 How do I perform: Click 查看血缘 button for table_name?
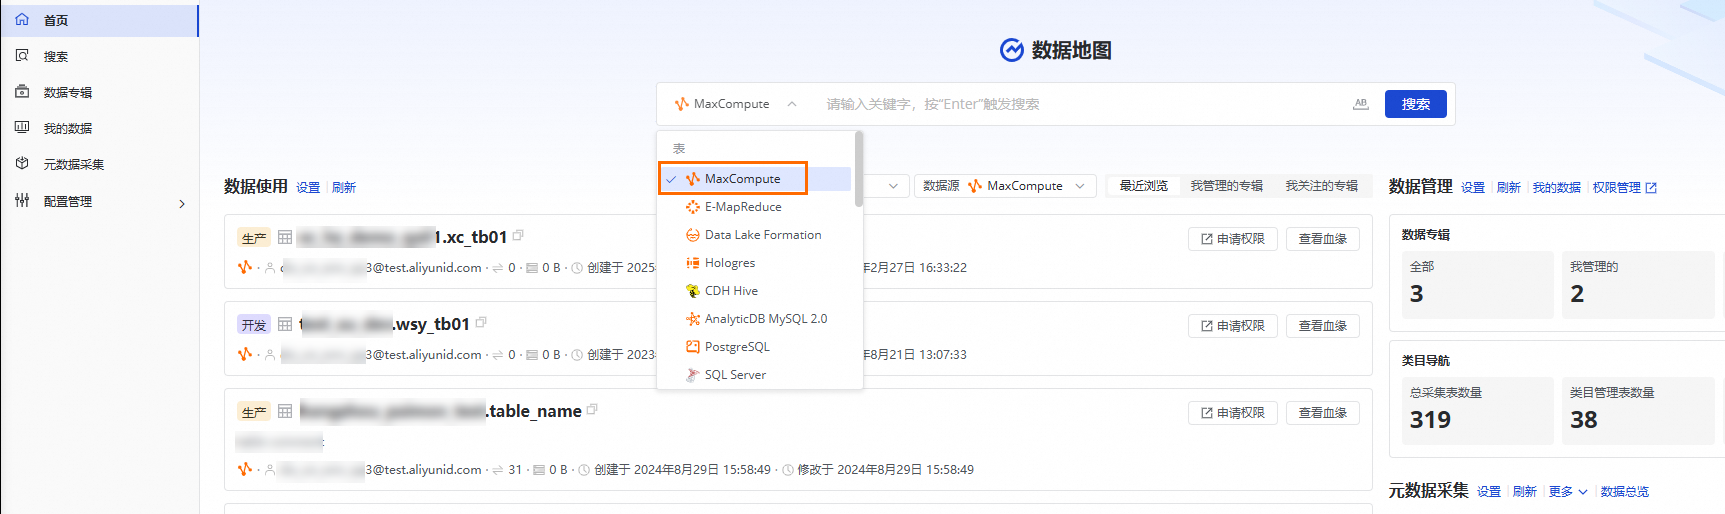pos(1322,413)
